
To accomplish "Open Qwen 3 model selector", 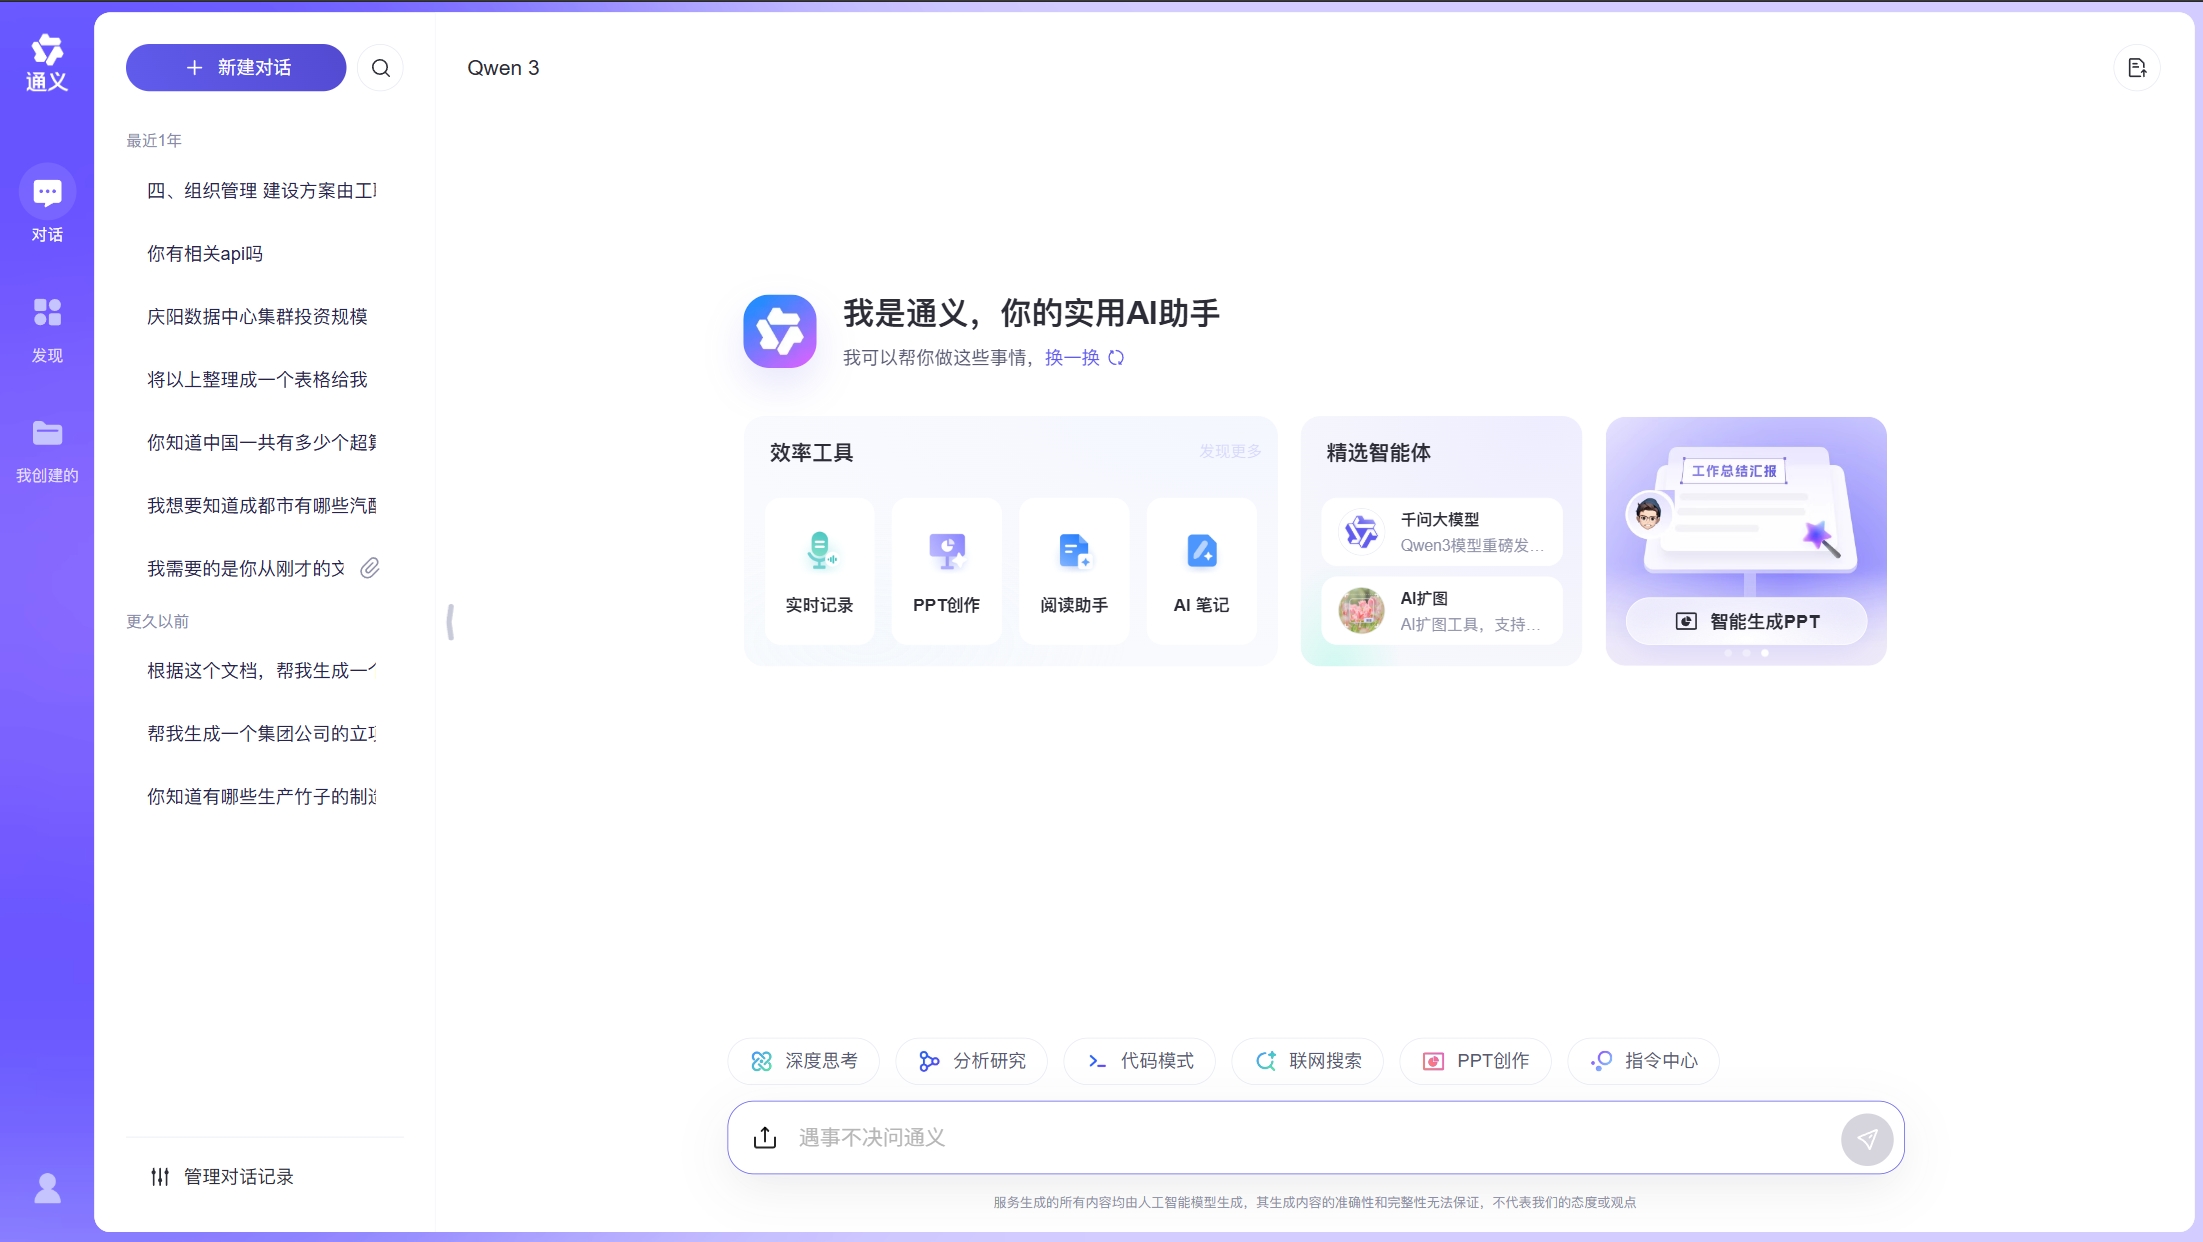I will pyautogui.click(x=503, y=68).
